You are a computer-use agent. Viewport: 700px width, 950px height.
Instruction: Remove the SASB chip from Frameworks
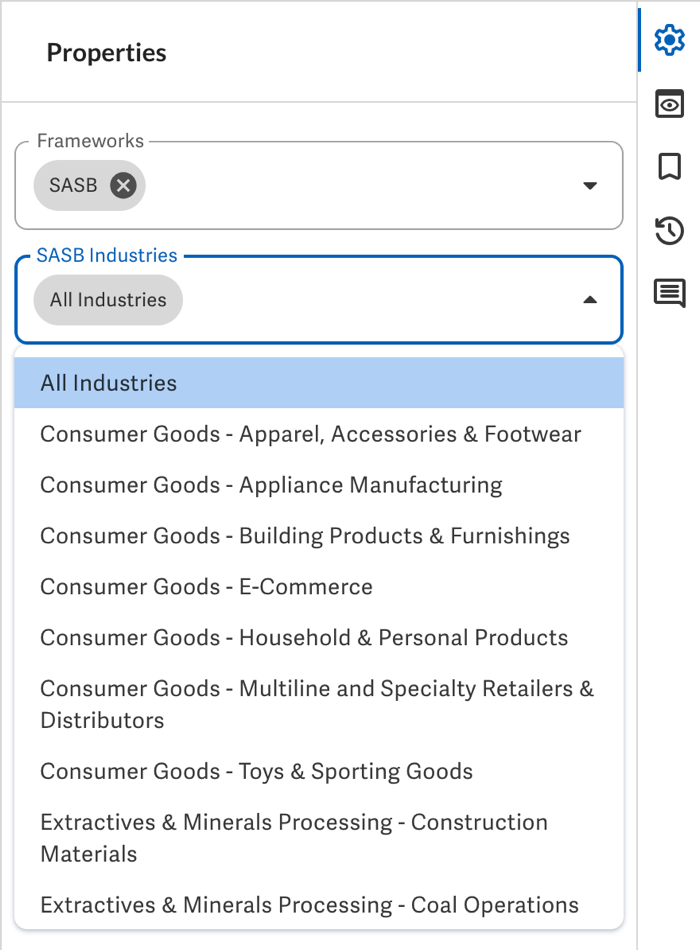(123, 185)
